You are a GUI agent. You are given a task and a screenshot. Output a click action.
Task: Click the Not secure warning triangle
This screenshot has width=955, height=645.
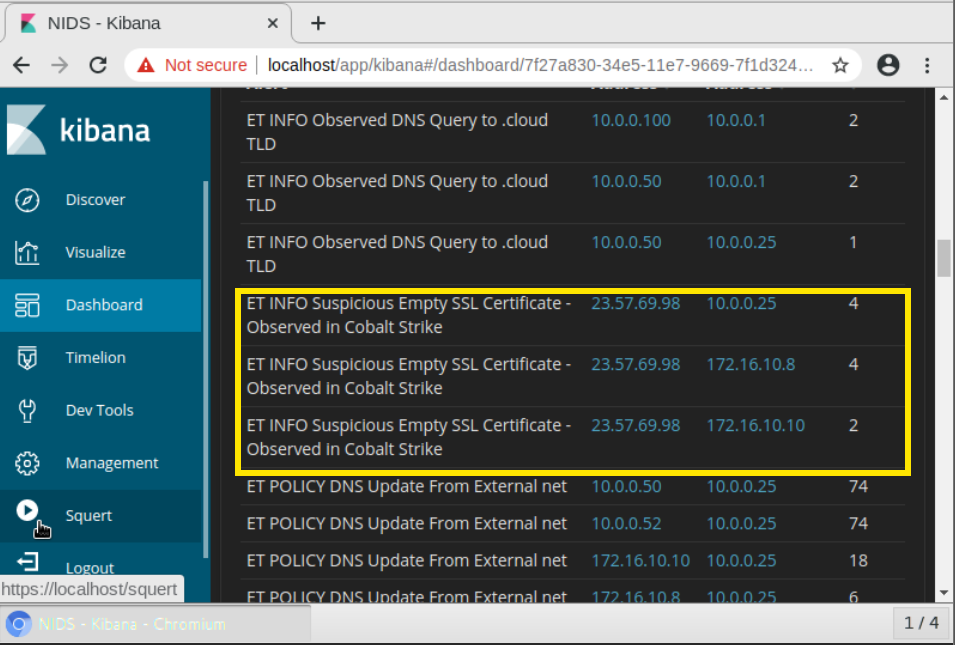[146, 65]
